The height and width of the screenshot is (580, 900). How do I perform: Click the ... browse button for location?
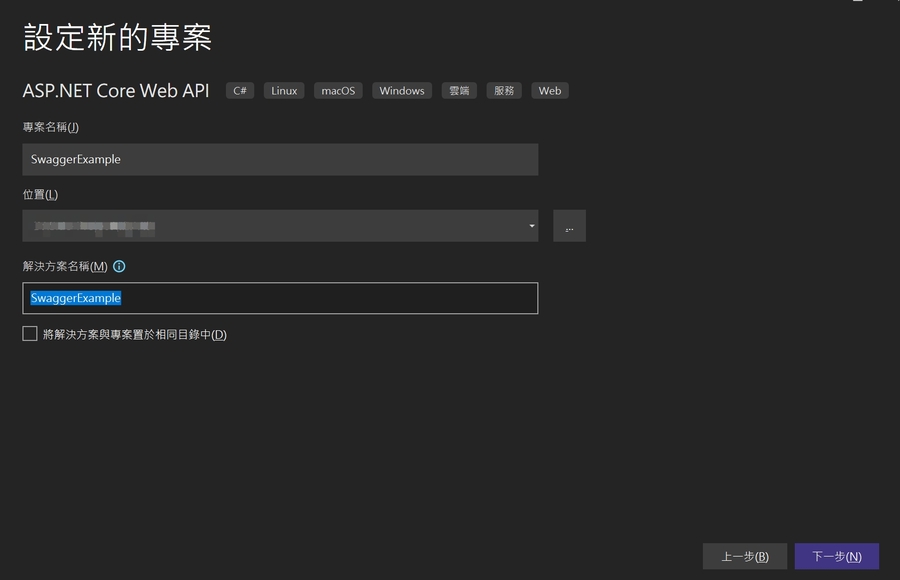click(569, 226)
